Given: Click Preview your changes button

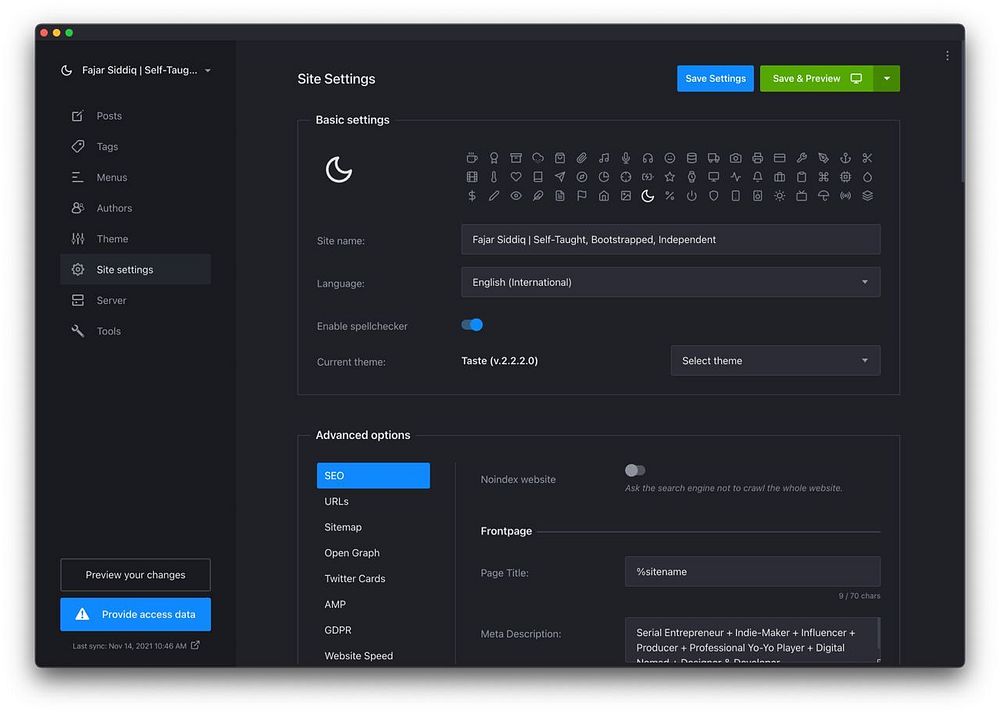Looking at the screenshot, I should (135, 575).
